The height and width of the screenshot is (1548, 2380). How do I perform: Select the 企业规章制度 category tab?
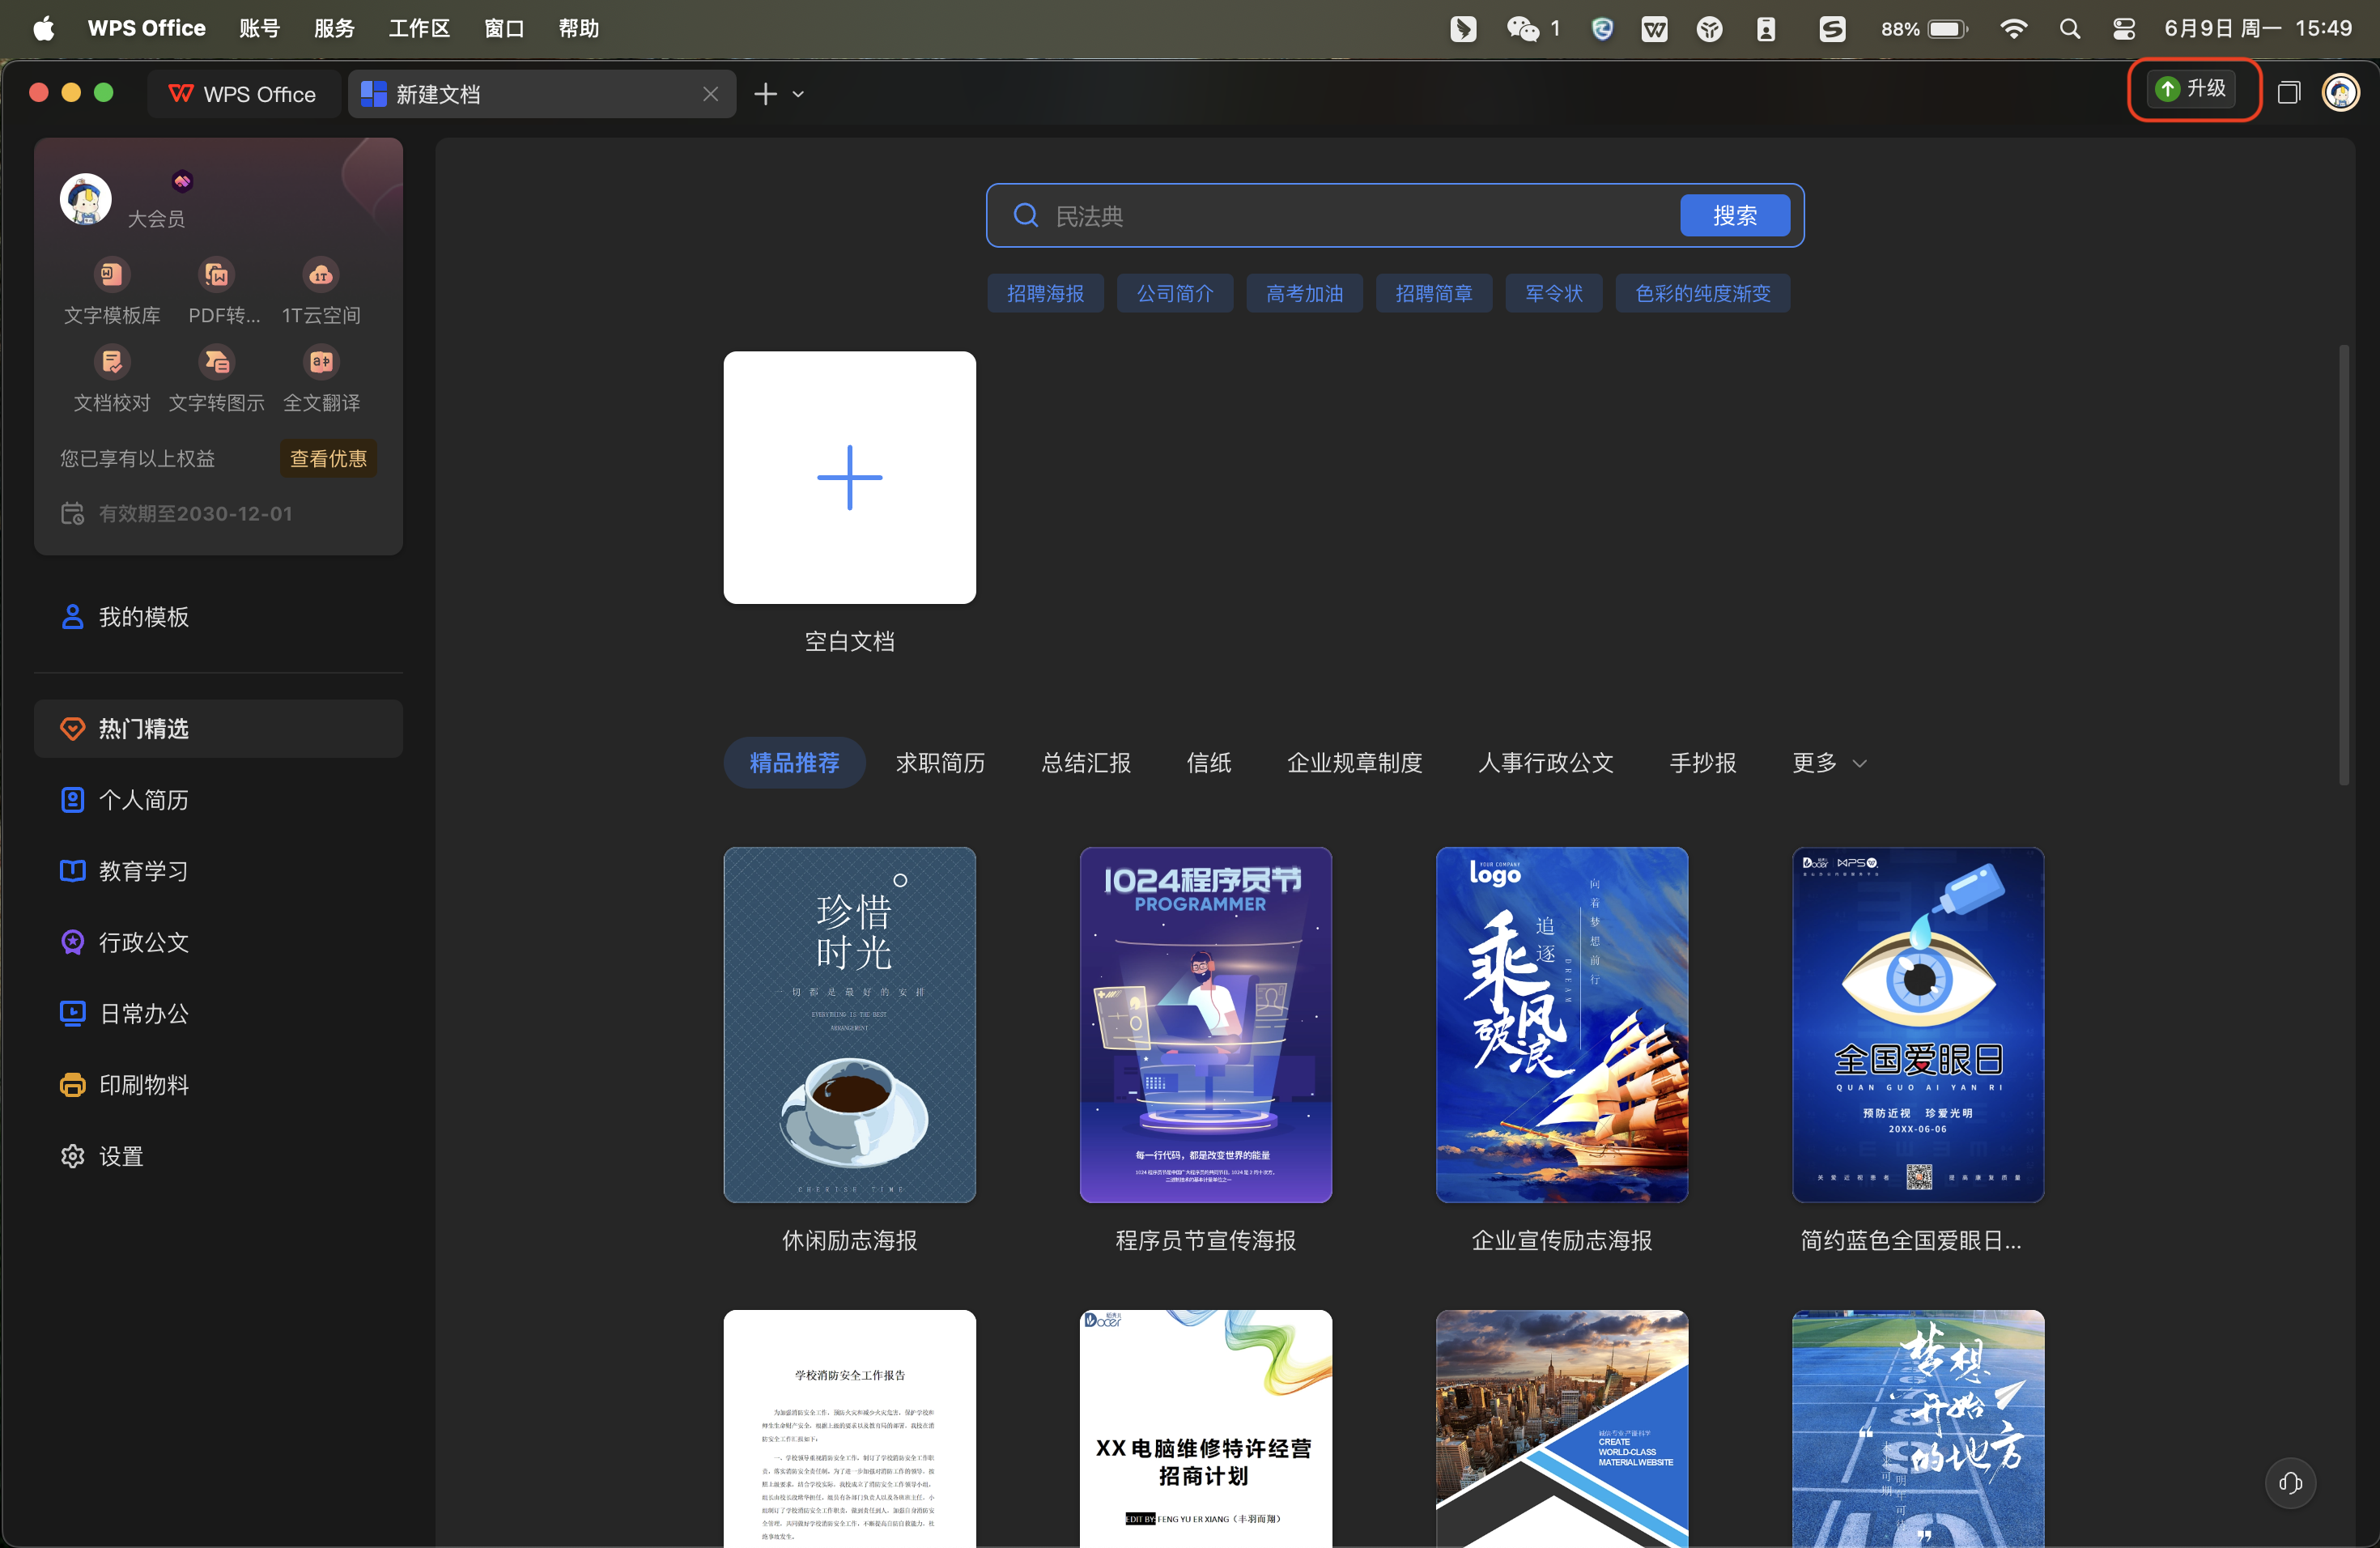[x=1354, y=763]
